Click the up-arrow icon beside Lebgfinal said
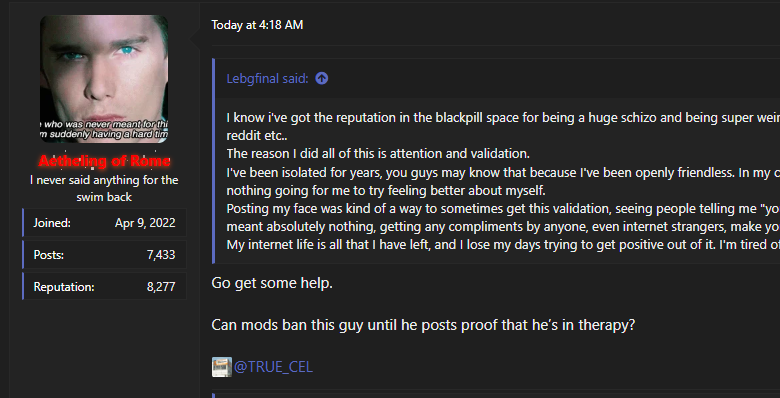The width and height of the screenshot is (780, 398). point(322,79)
